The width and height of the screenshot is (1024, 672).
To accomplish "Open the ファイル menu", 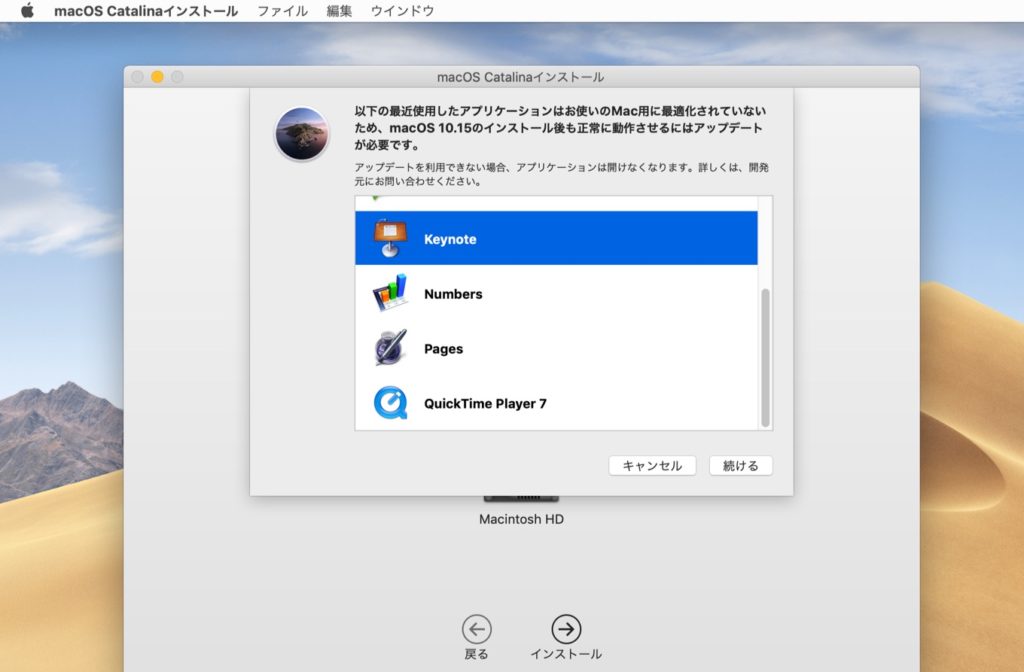I will click(282, 11).
